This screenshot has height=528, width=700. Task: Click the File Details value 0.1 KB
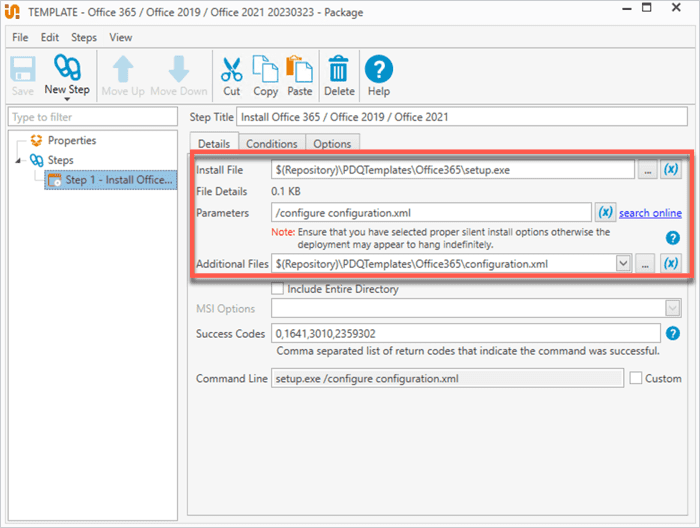click(x=286, y=191)
